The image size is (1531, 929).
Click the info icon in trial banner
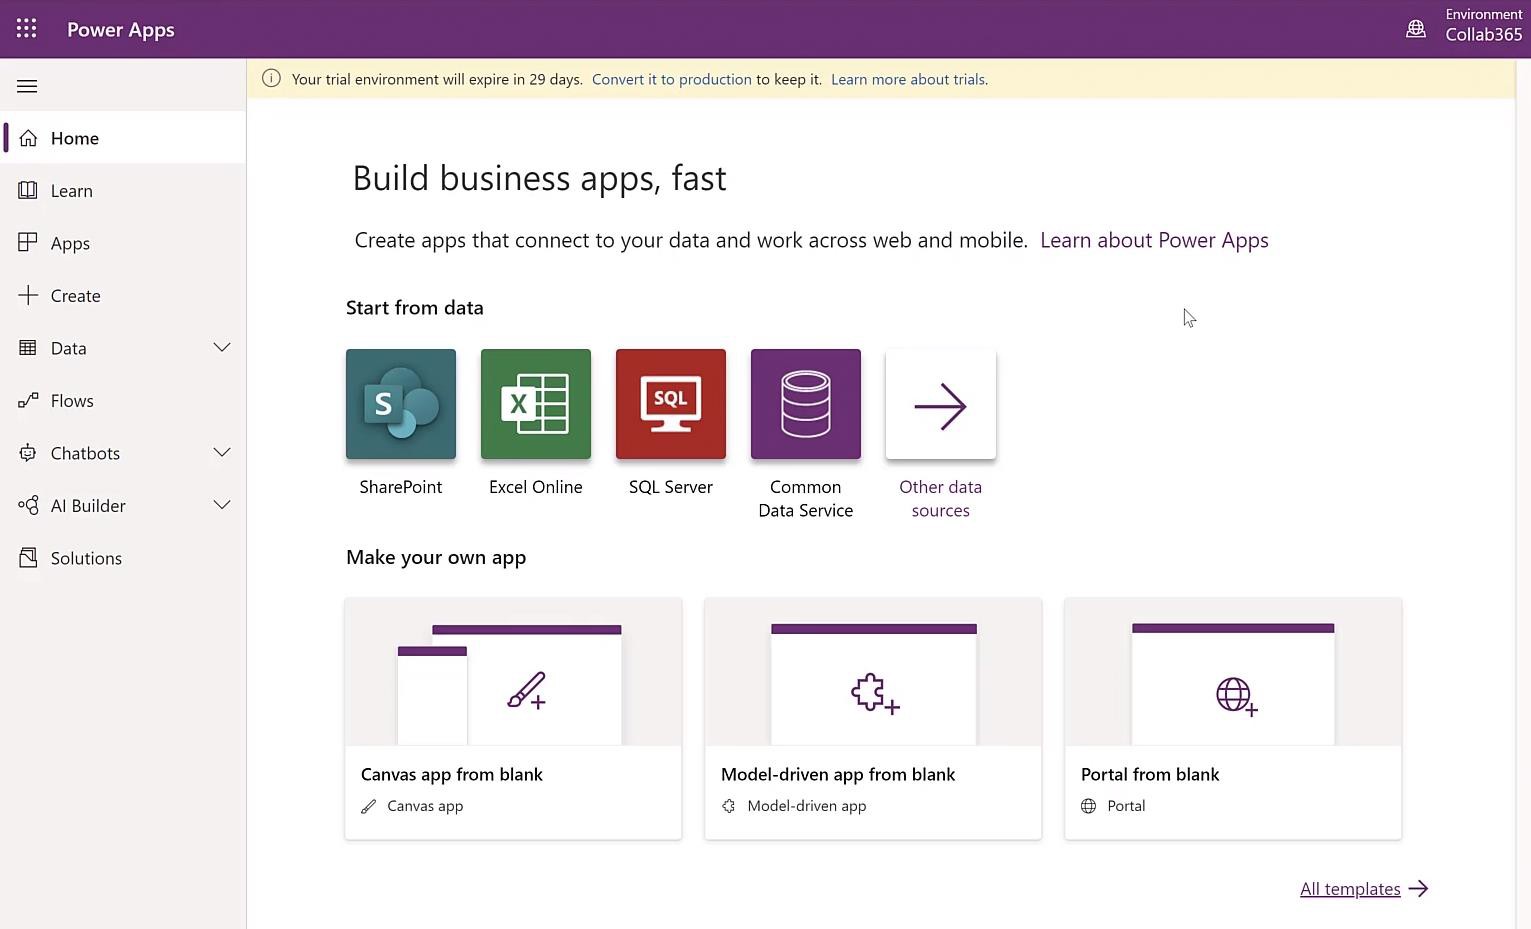pos(271,79)
